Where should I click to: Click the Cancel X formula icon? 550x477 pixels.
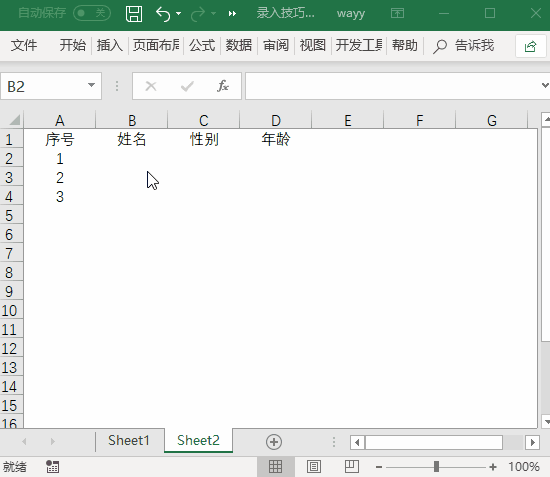tap(151, 86)
